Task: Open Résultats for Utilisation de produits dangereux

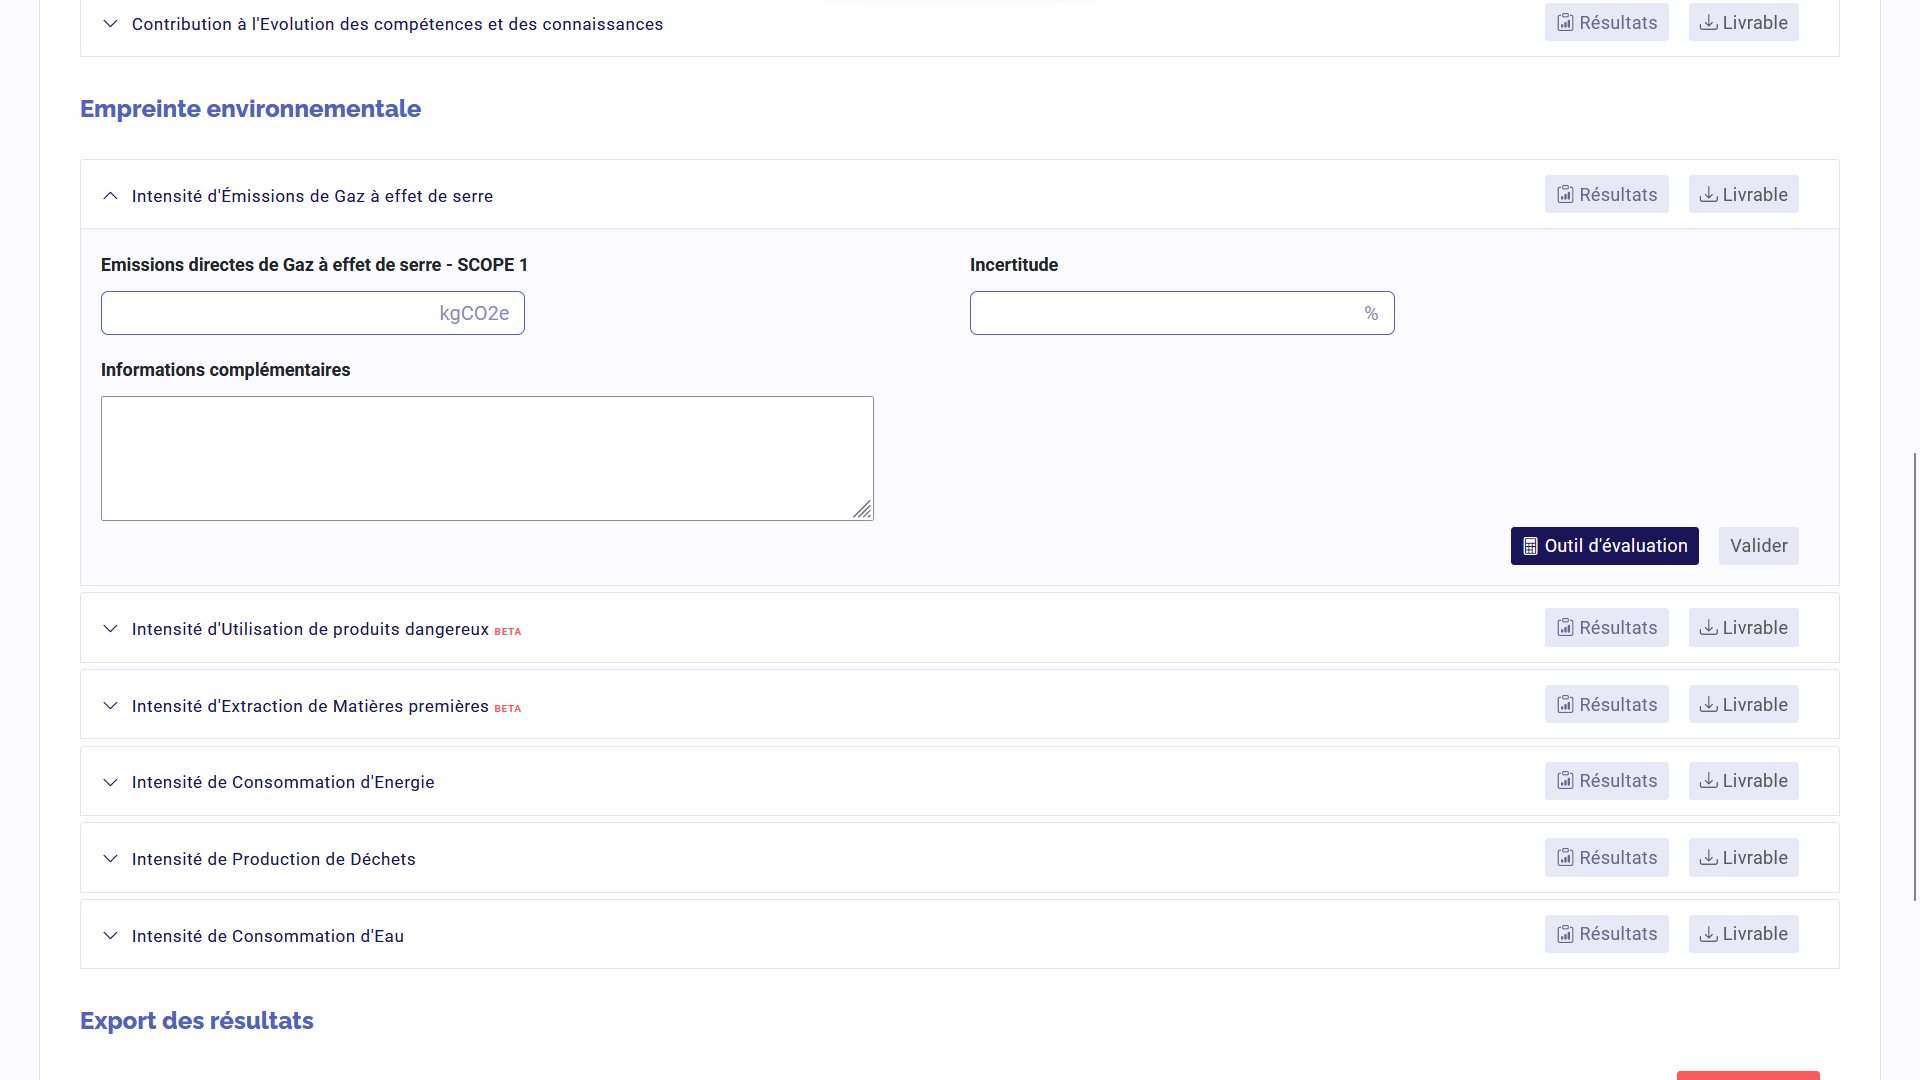Action: click(1606, 628)
